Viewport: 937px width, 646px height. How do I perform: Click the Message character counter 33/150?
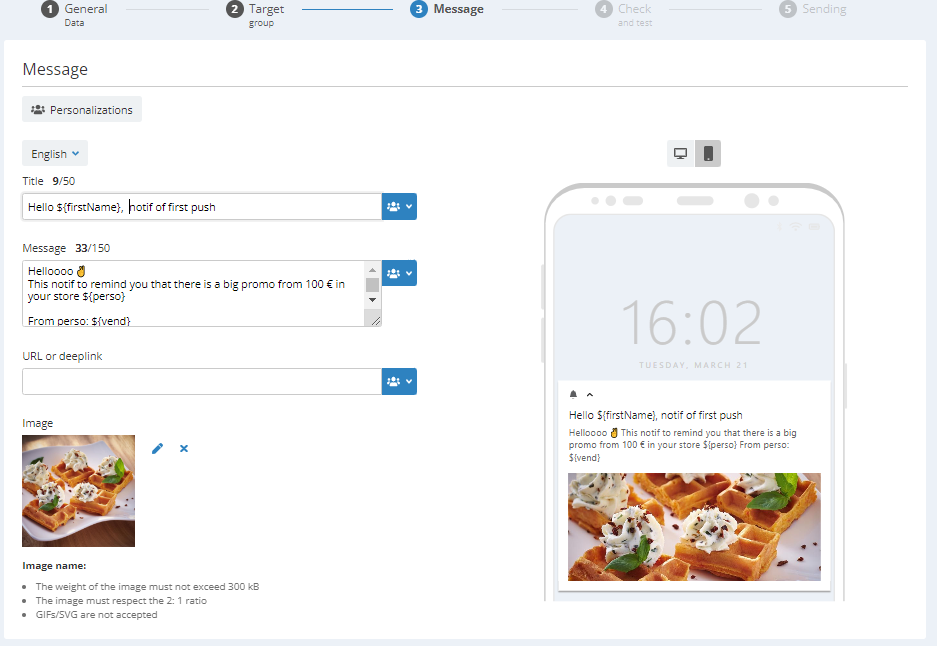[x=93, y=248]
